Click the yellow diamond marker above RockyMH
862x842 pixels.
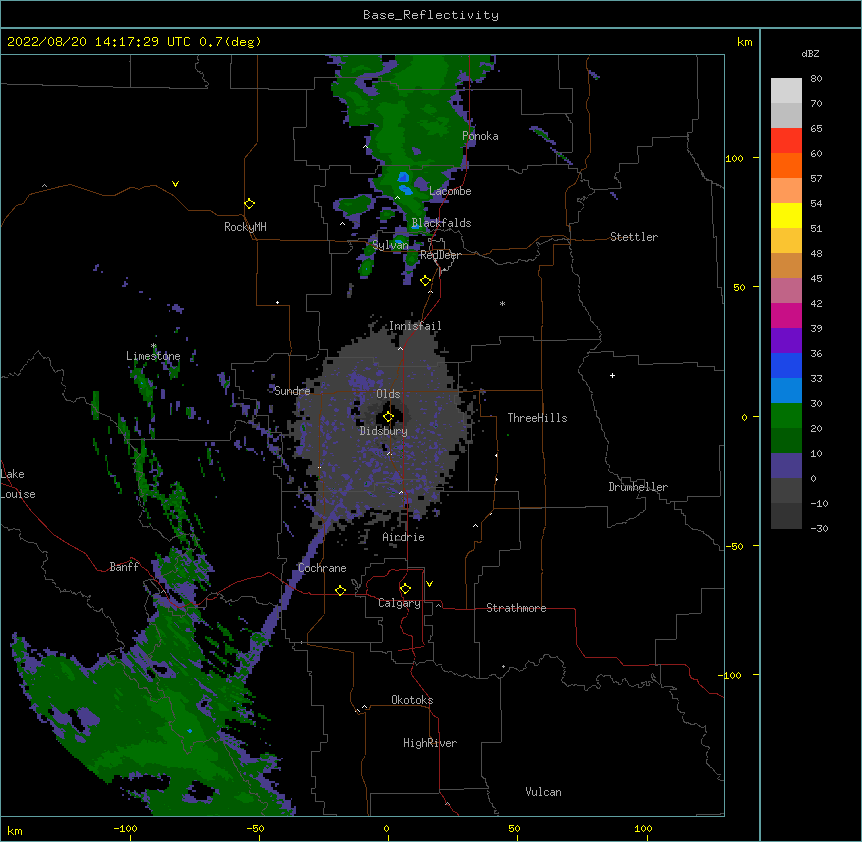[250, 204]
